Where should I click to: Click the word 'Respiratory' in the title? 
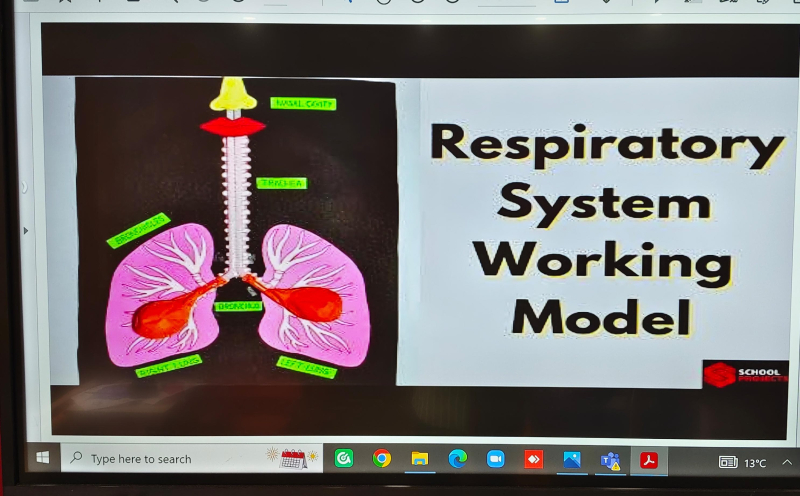[607, 145]
